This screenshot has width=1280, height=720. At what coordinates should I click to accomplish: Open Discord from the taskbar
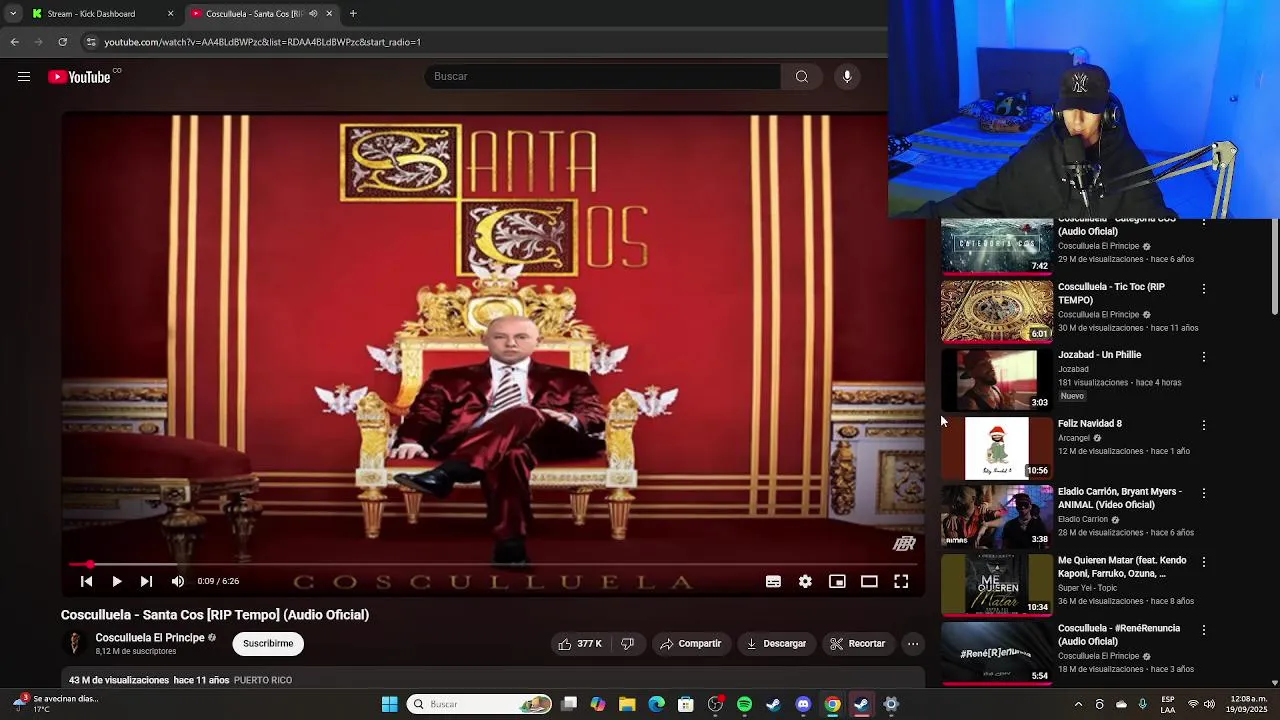click(x=803, y=704)
